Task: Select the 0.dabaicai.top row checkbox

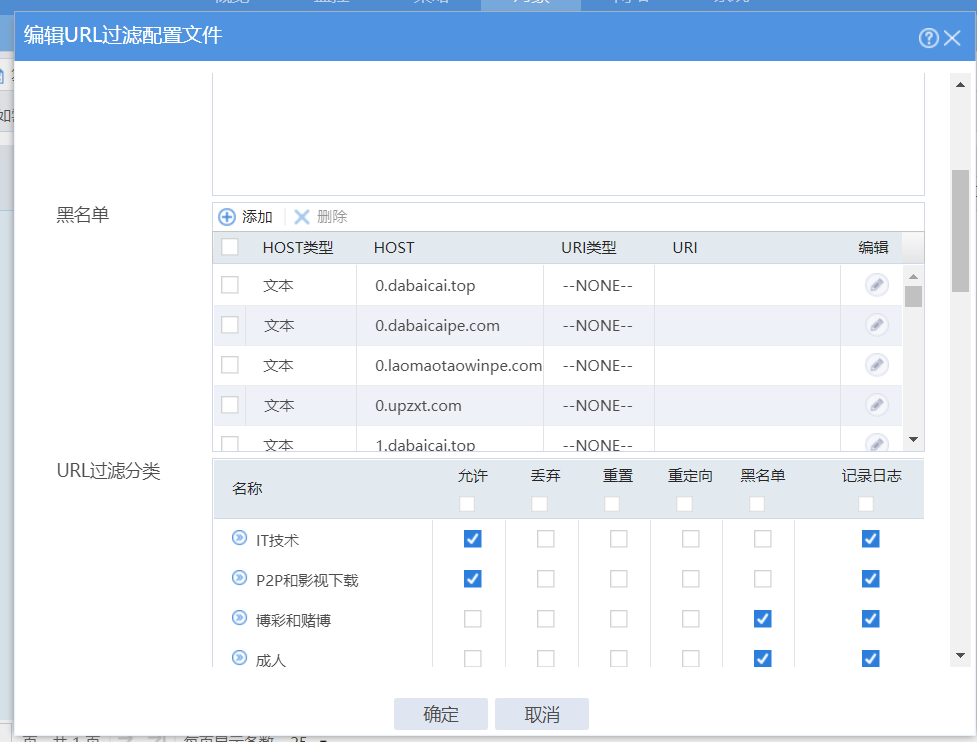Action: click(x=230, y=285)
